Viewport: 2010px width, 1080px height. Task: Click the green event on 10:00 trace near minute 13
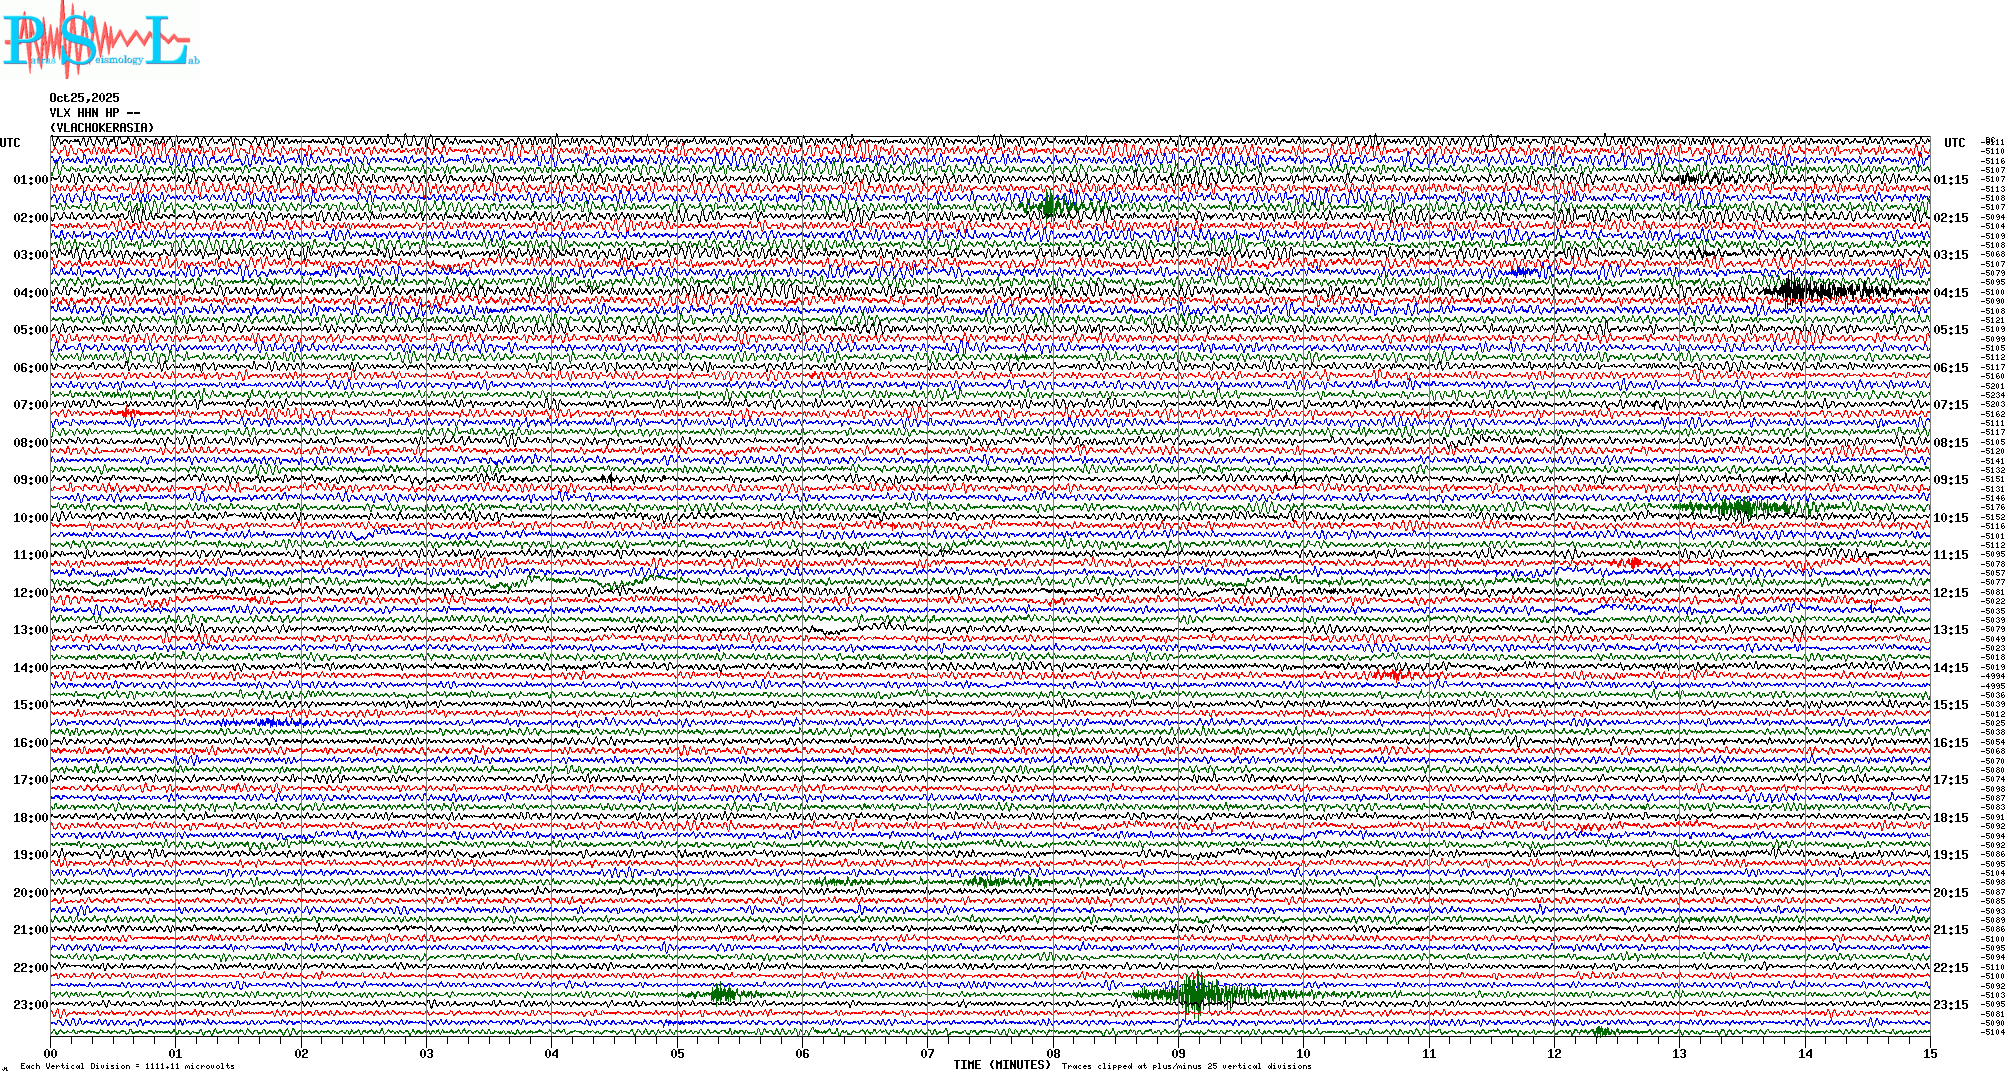click(1740, 508)
